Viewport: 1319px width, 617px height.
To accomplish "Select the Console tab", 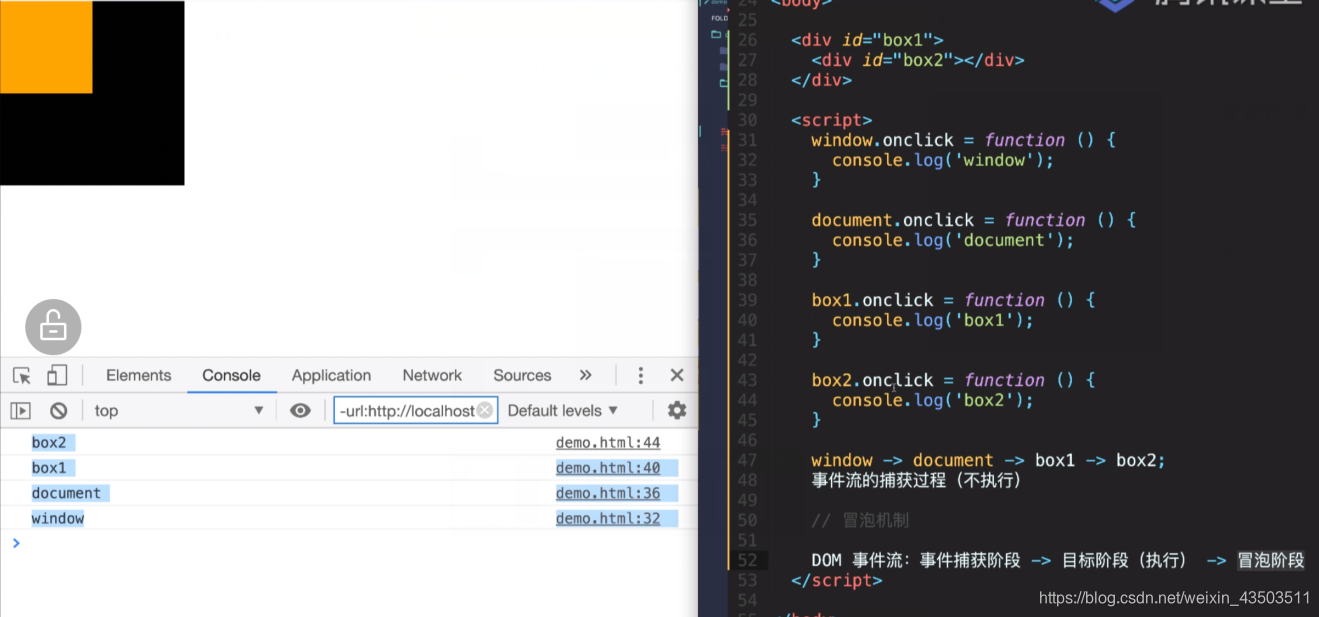I will point(231,376).
